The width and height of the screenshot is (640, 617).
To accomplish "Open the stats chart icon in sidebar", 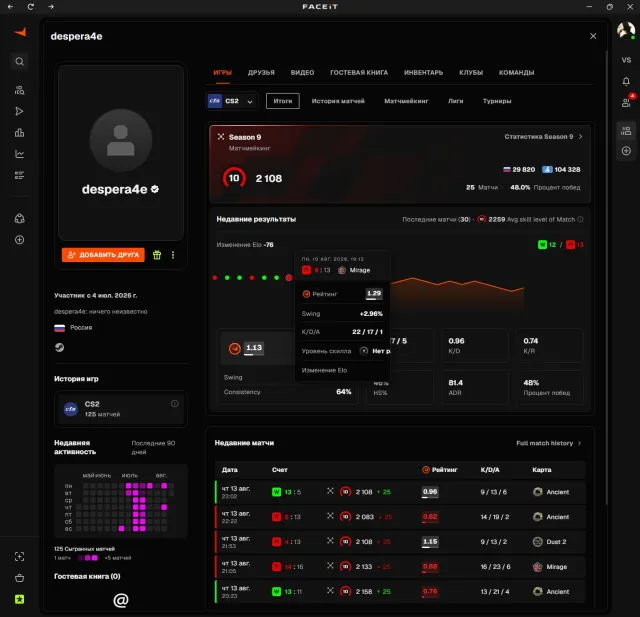I will click(19, 154).
